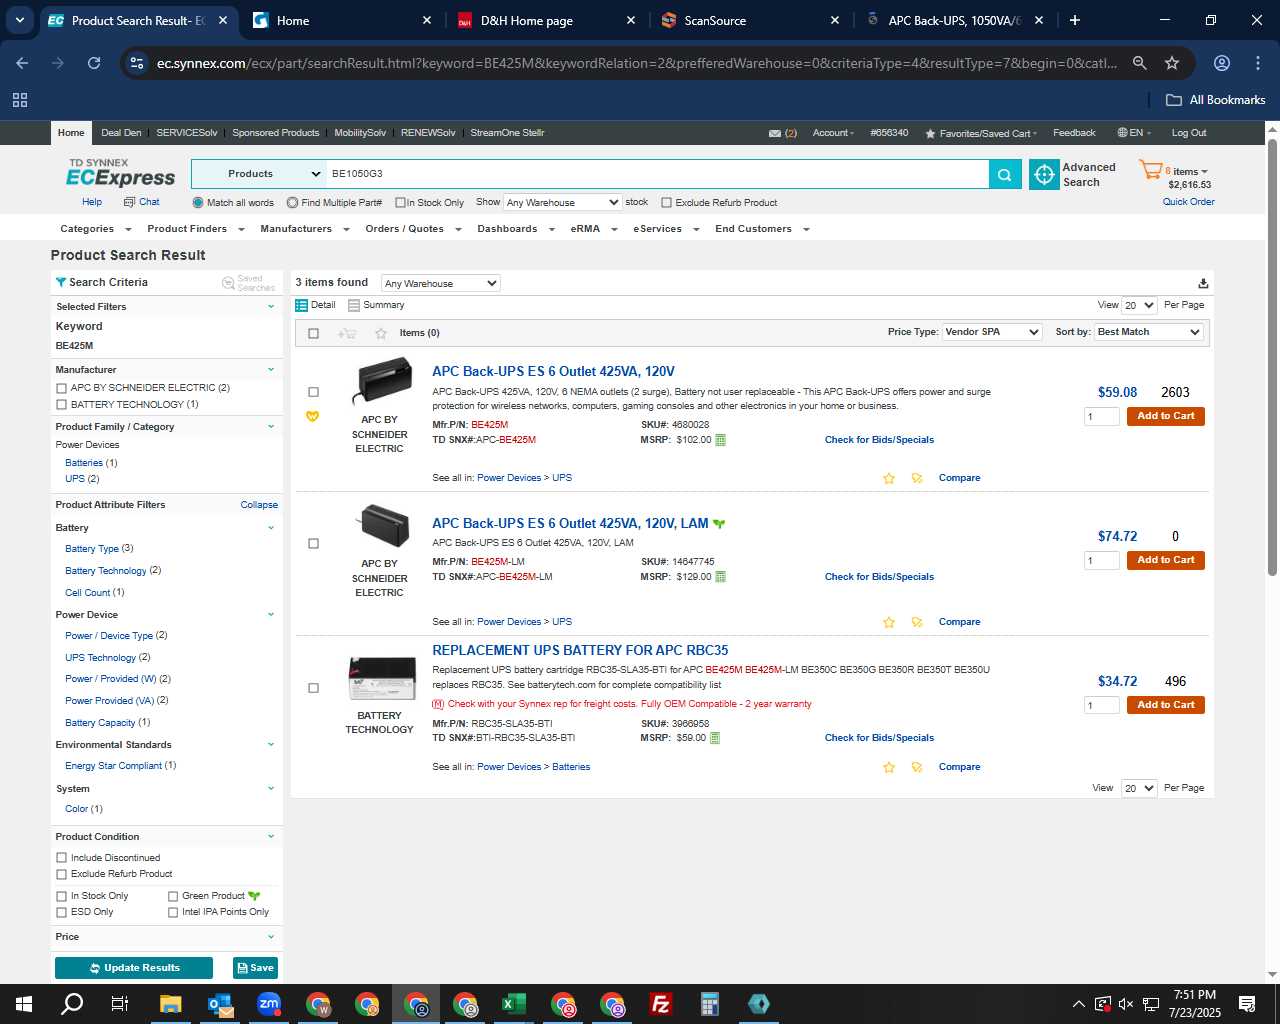Click add-to-cart icon in Items toolbar

347,333
